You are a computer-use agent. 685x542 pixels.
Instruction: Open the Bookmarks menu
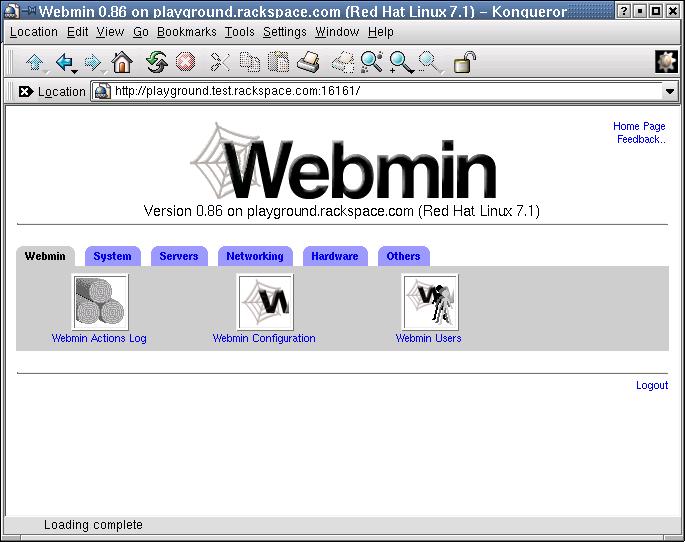point(187,32)
